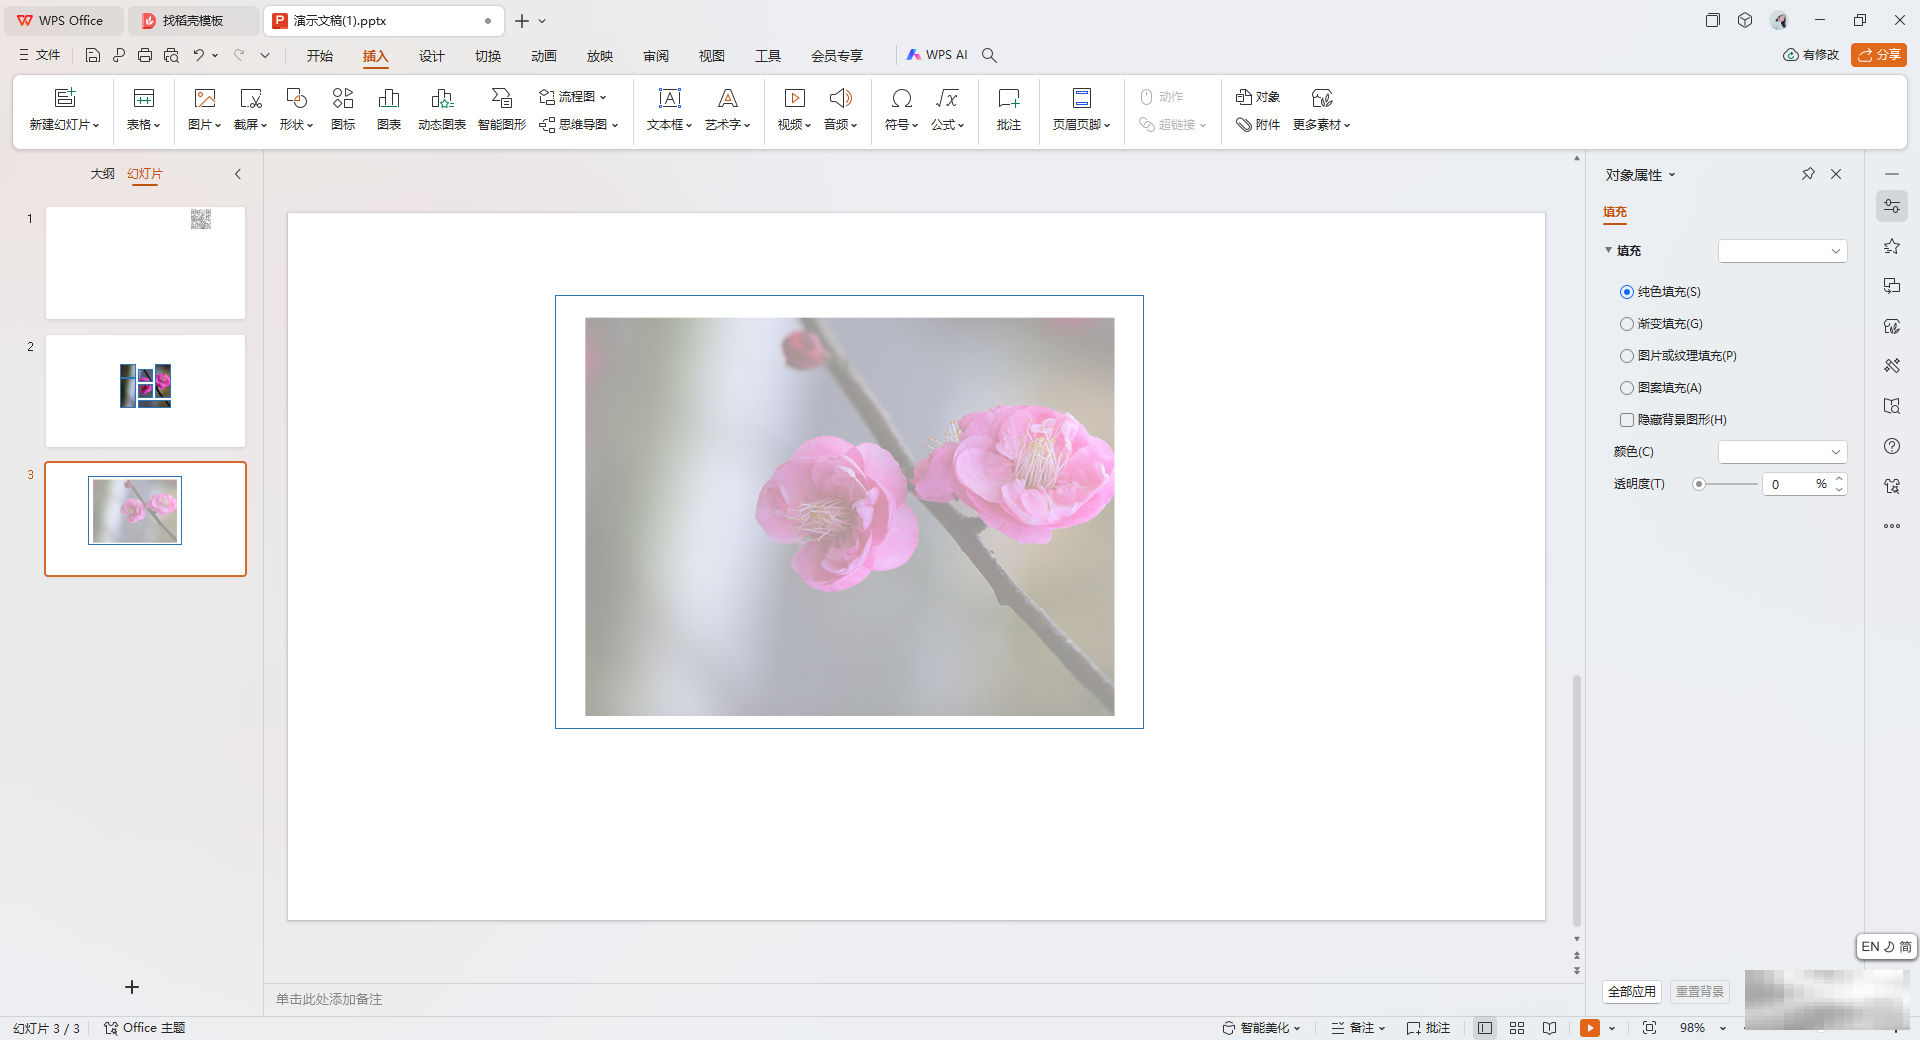Open the 审阅 review tab
Image resolution: width=1920 pixels, height=1040 pixels.
tap(656, 55)
